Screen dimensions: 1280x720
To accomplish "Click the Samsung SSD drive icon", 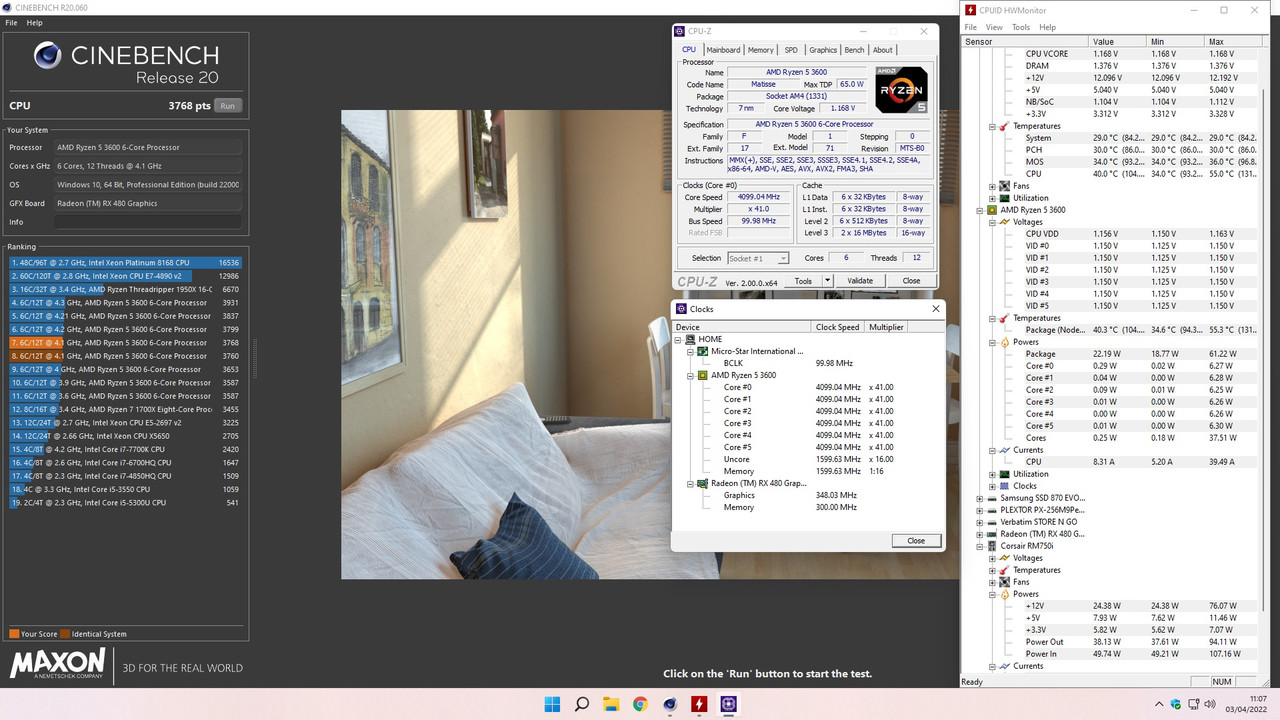I will [x=992, y=498].
